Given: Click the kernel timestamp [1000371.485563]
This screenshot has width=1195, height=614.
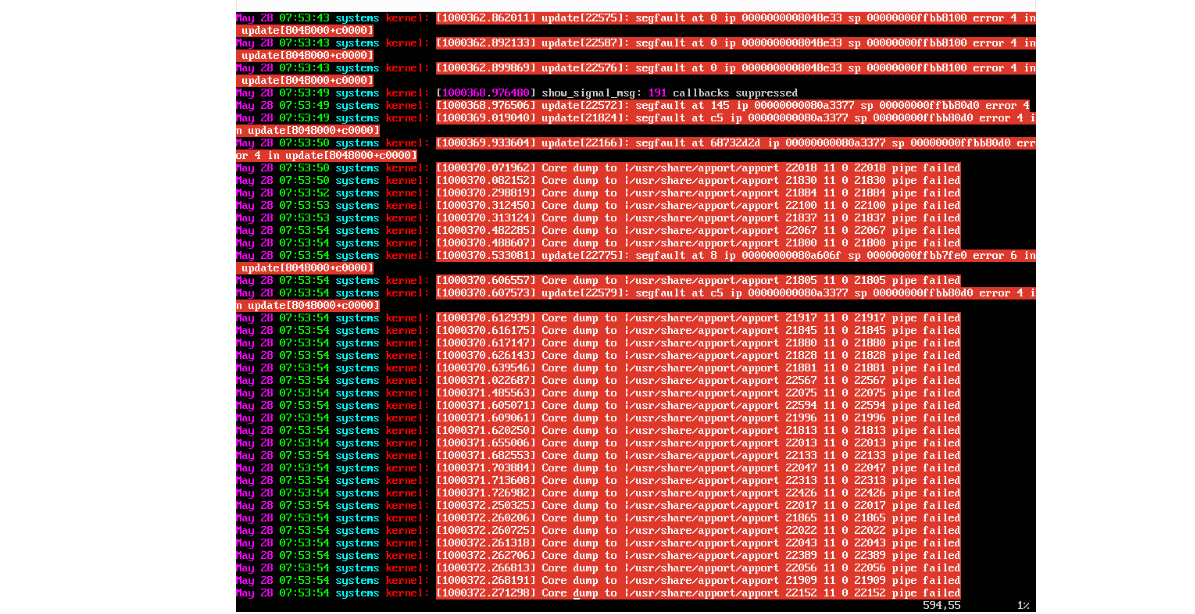Looking at the screenshot, I should pyautogui.click(x=486, y=393).
